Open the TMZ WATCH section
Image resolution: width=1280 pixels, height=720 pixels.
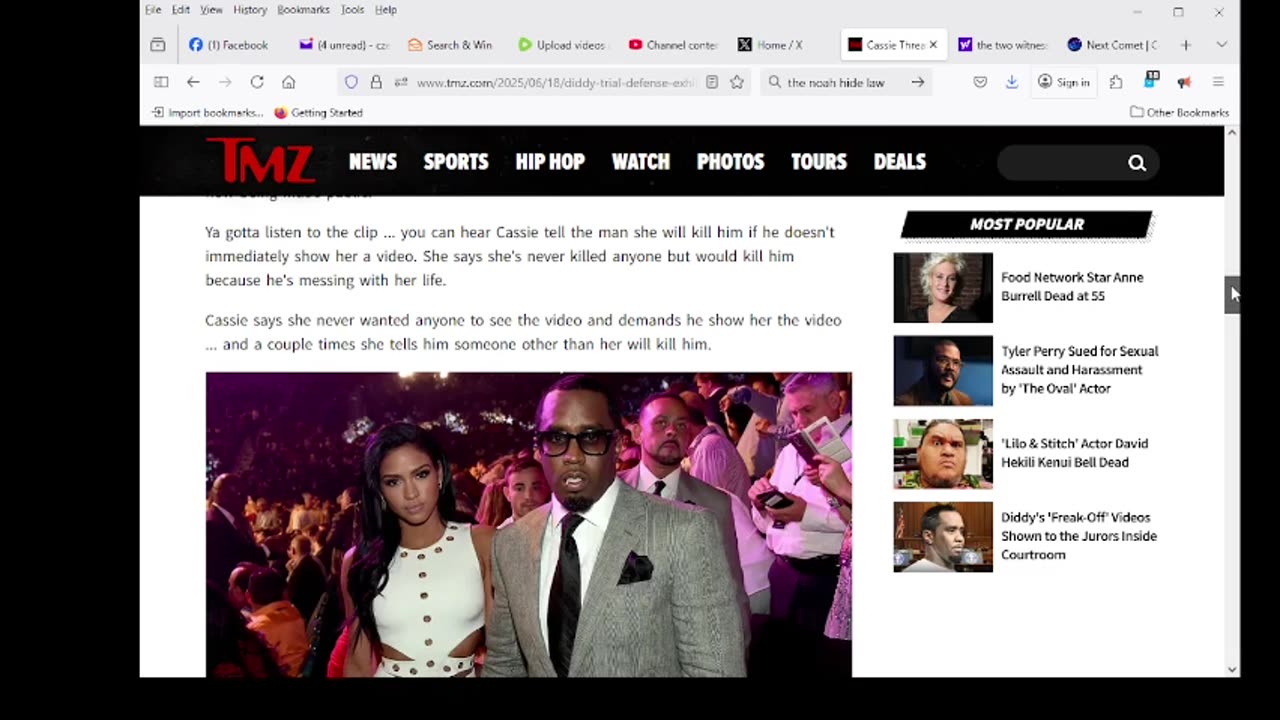point(641,162)
